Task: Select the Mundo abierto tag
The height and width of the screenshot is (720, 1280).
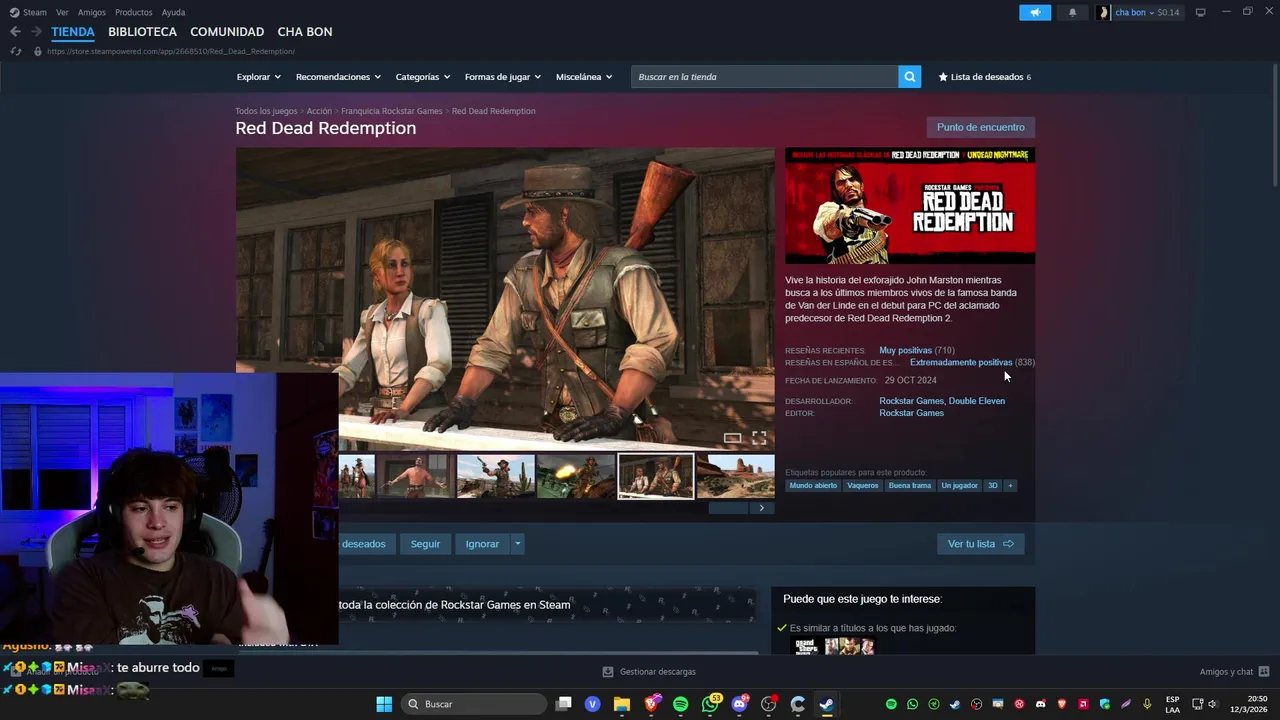Action: tap(813, 486)
